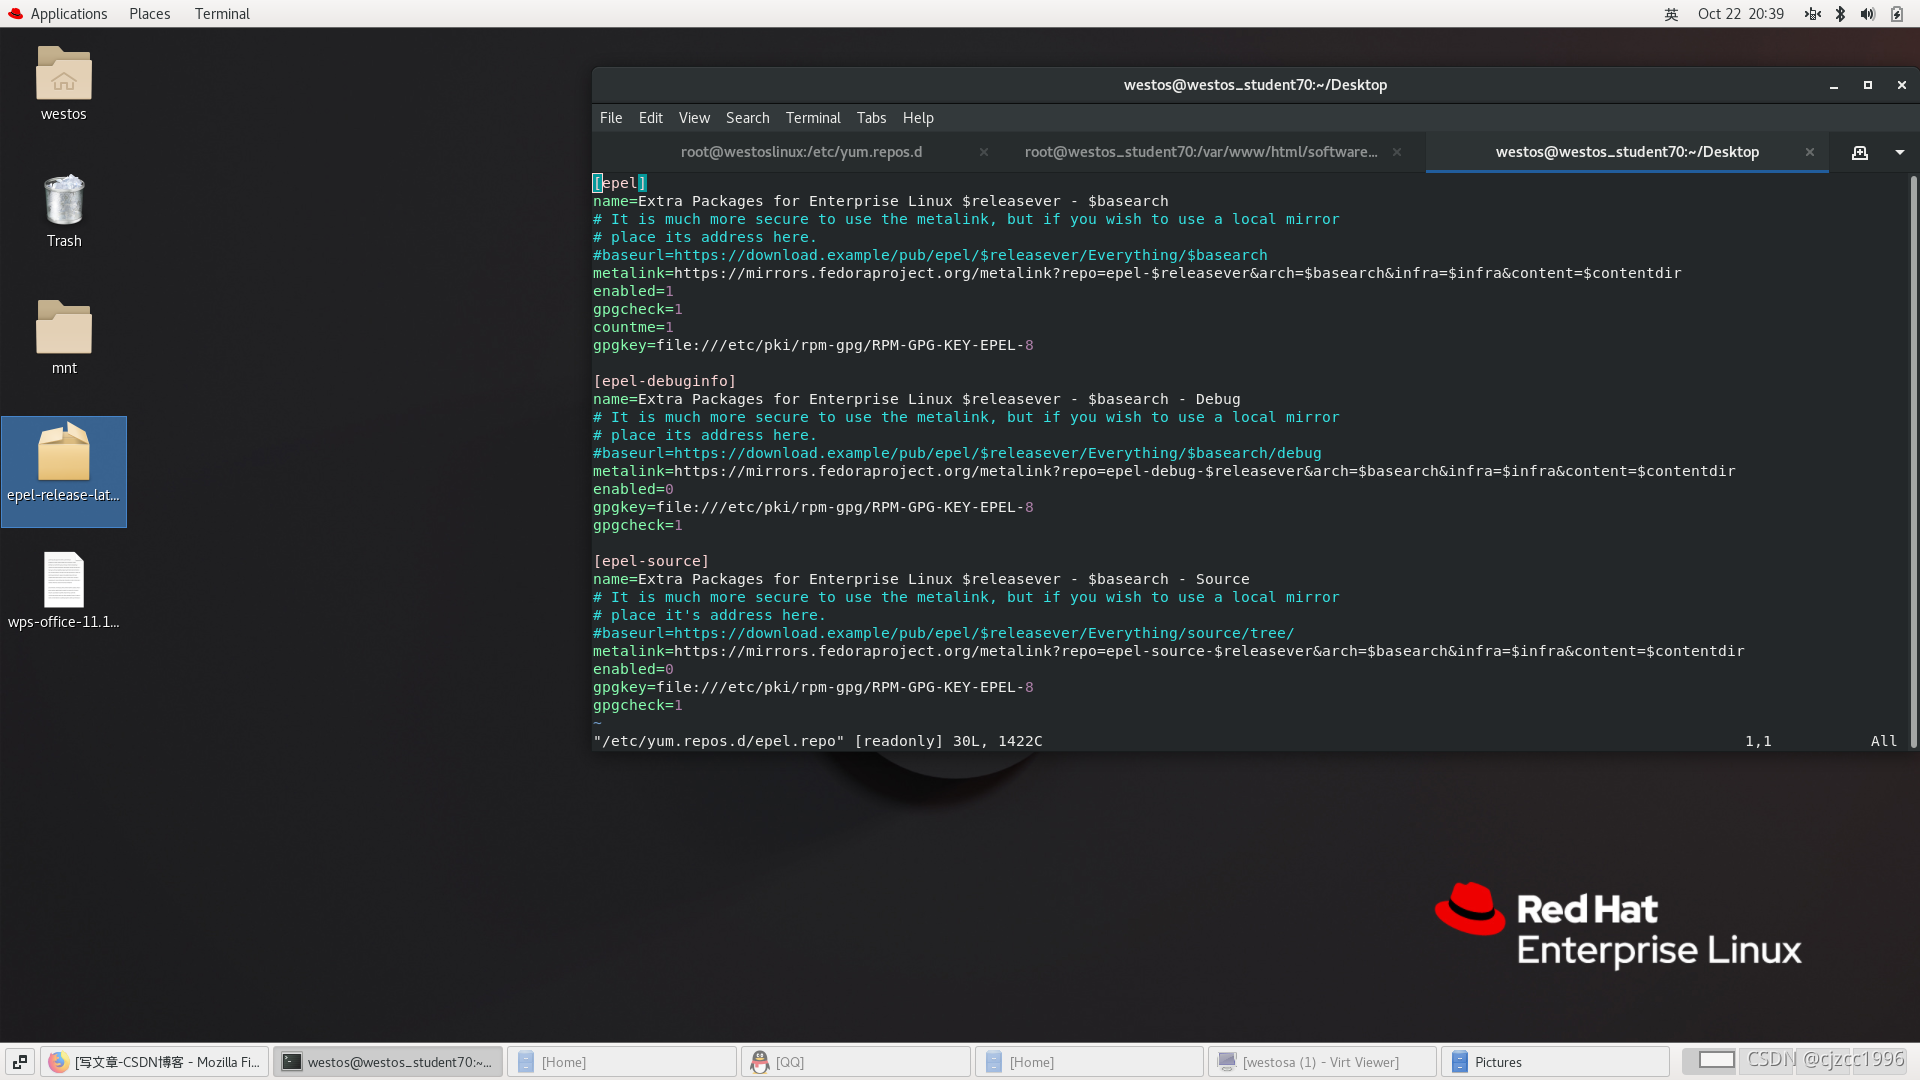Screen dimensions: 1920x1080
Task: Close the root@westoslinux yum.repos.d tab
Action: tap(984, 152)
